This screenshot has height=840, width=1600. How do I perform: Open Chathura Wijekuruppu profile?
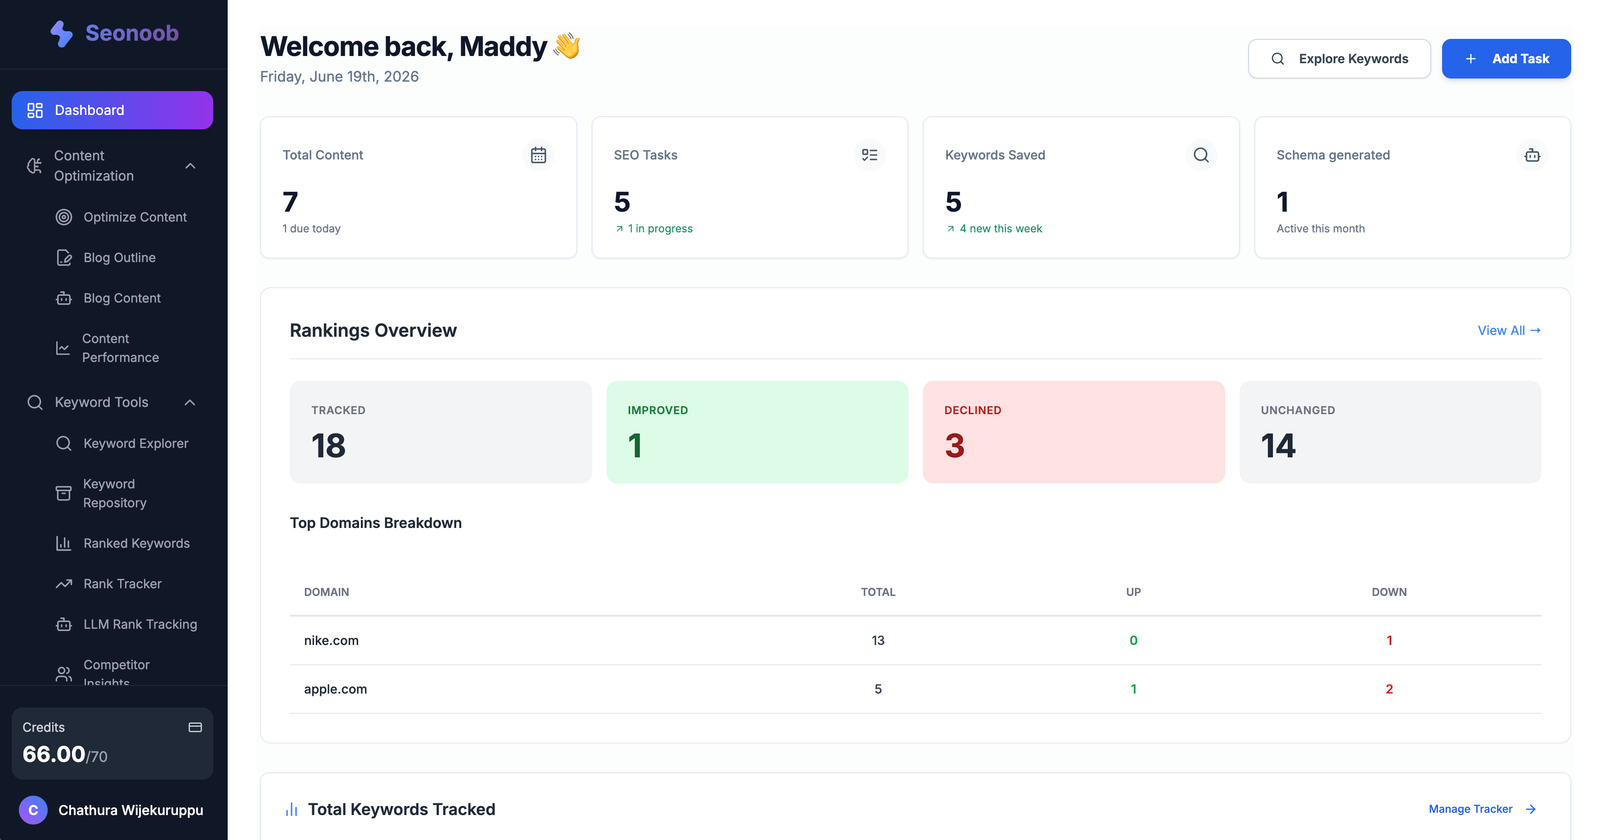tap(131, 810)
